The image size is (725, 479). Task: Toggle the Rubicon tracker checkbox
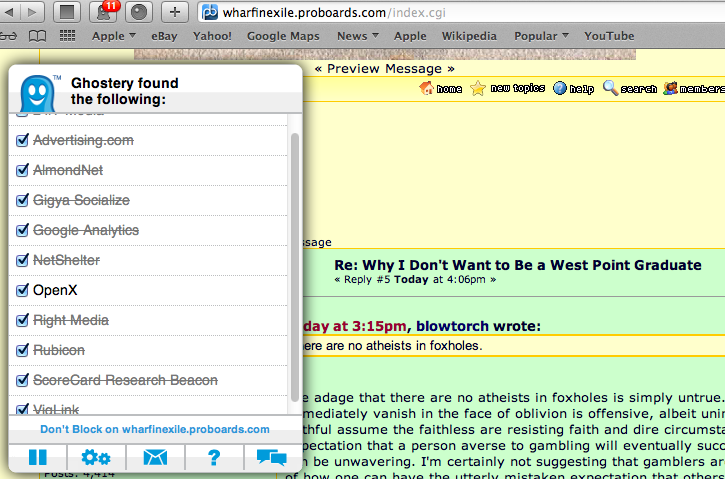22,350
